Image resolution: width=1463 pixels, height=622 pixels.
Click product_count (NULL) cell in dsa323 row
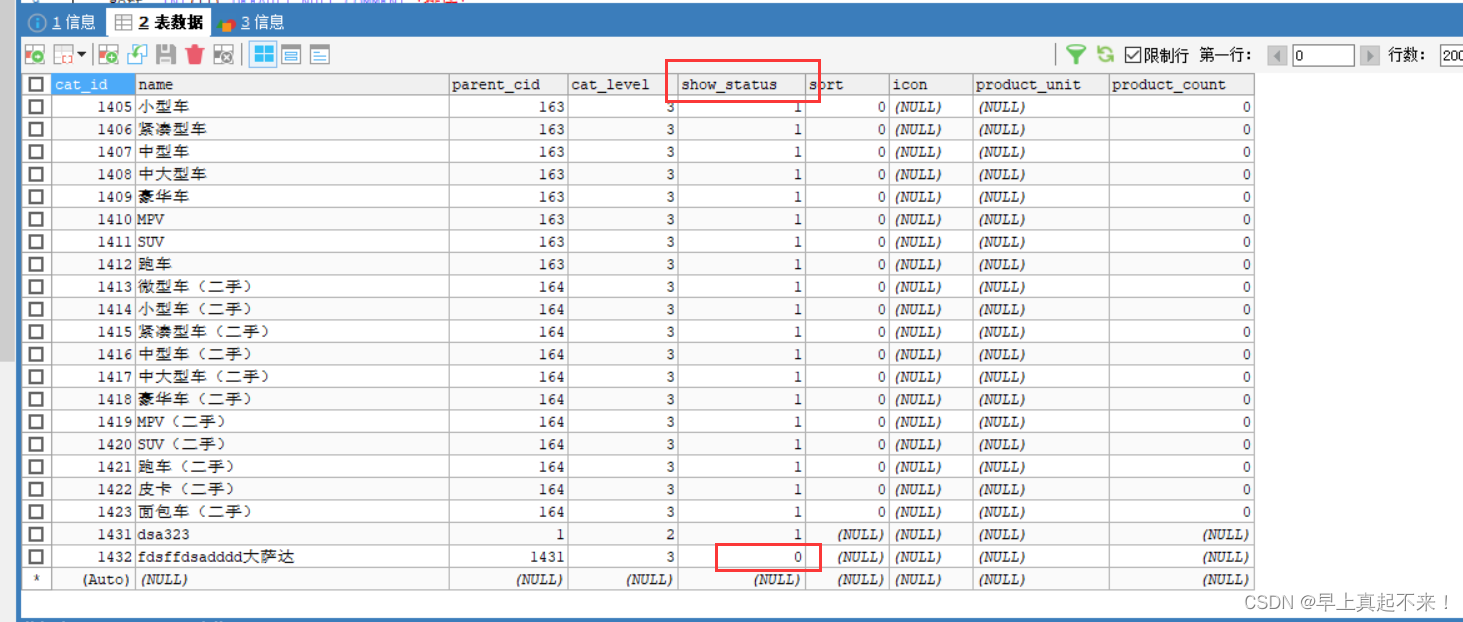pos(1181,534)
